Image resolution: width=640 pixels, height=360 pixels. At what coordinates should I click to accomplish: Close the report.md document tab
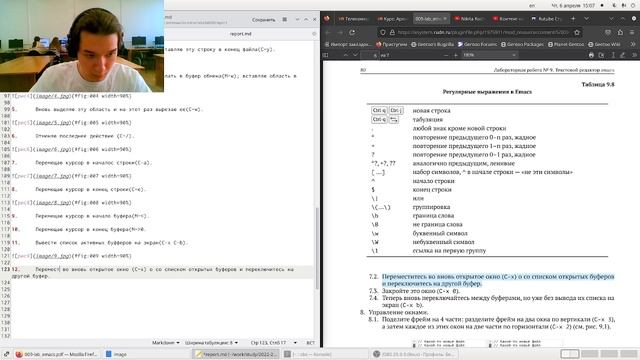click(x=314, y=34)
